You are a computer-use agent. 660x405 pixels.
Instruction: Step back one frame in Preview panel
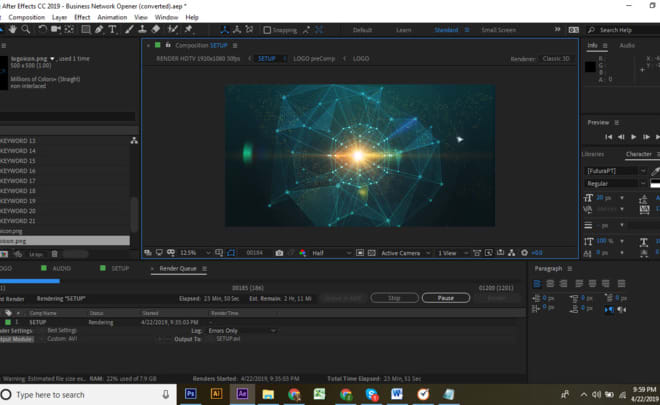click(x=621, y=137)
